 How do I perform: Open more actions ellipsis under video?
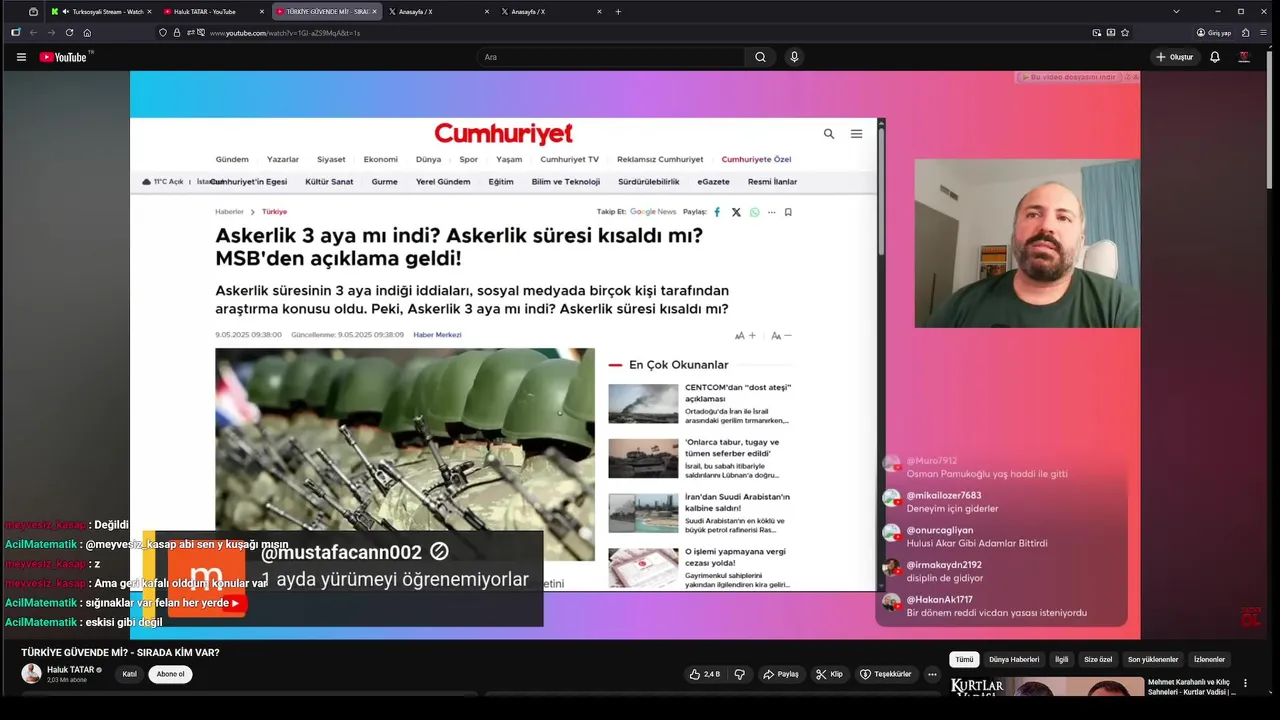(x=932, y=674)
